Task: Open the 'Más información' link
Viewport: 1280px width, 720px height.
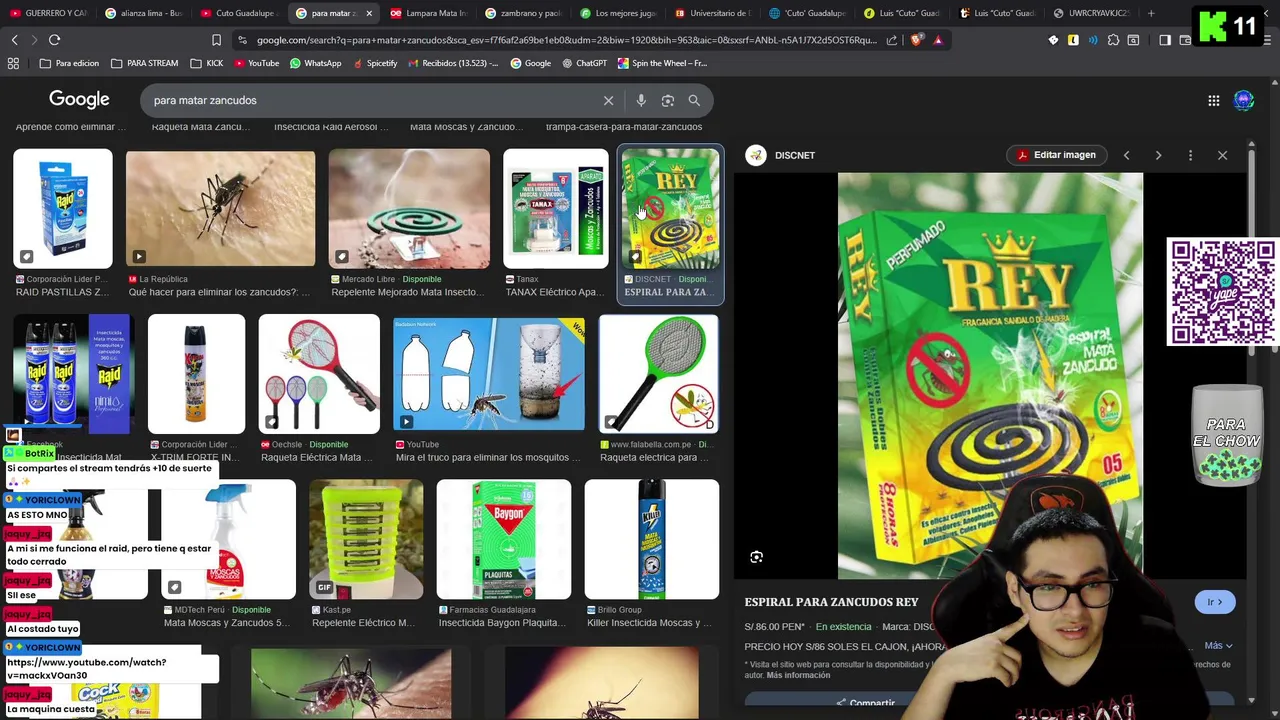Action: coord(798,675)
